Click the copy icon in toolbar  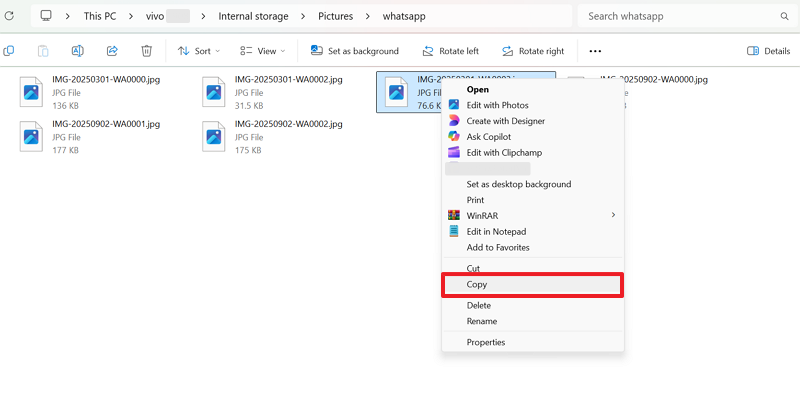click(9, 51)
